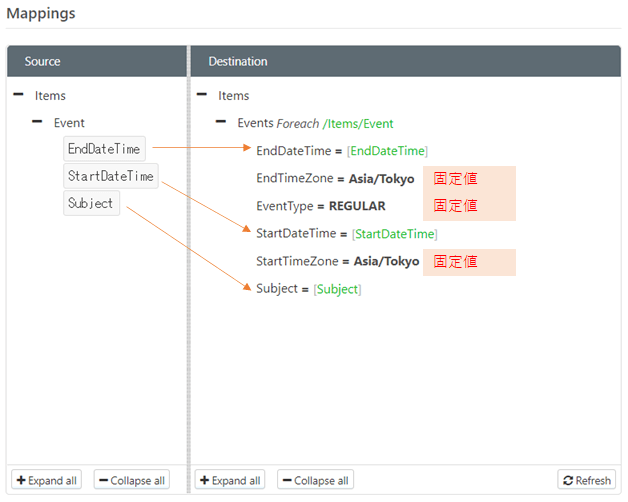Select source Subject field
Screen dimensions: 628x502
pyautogui.click(x=91, y=203)
